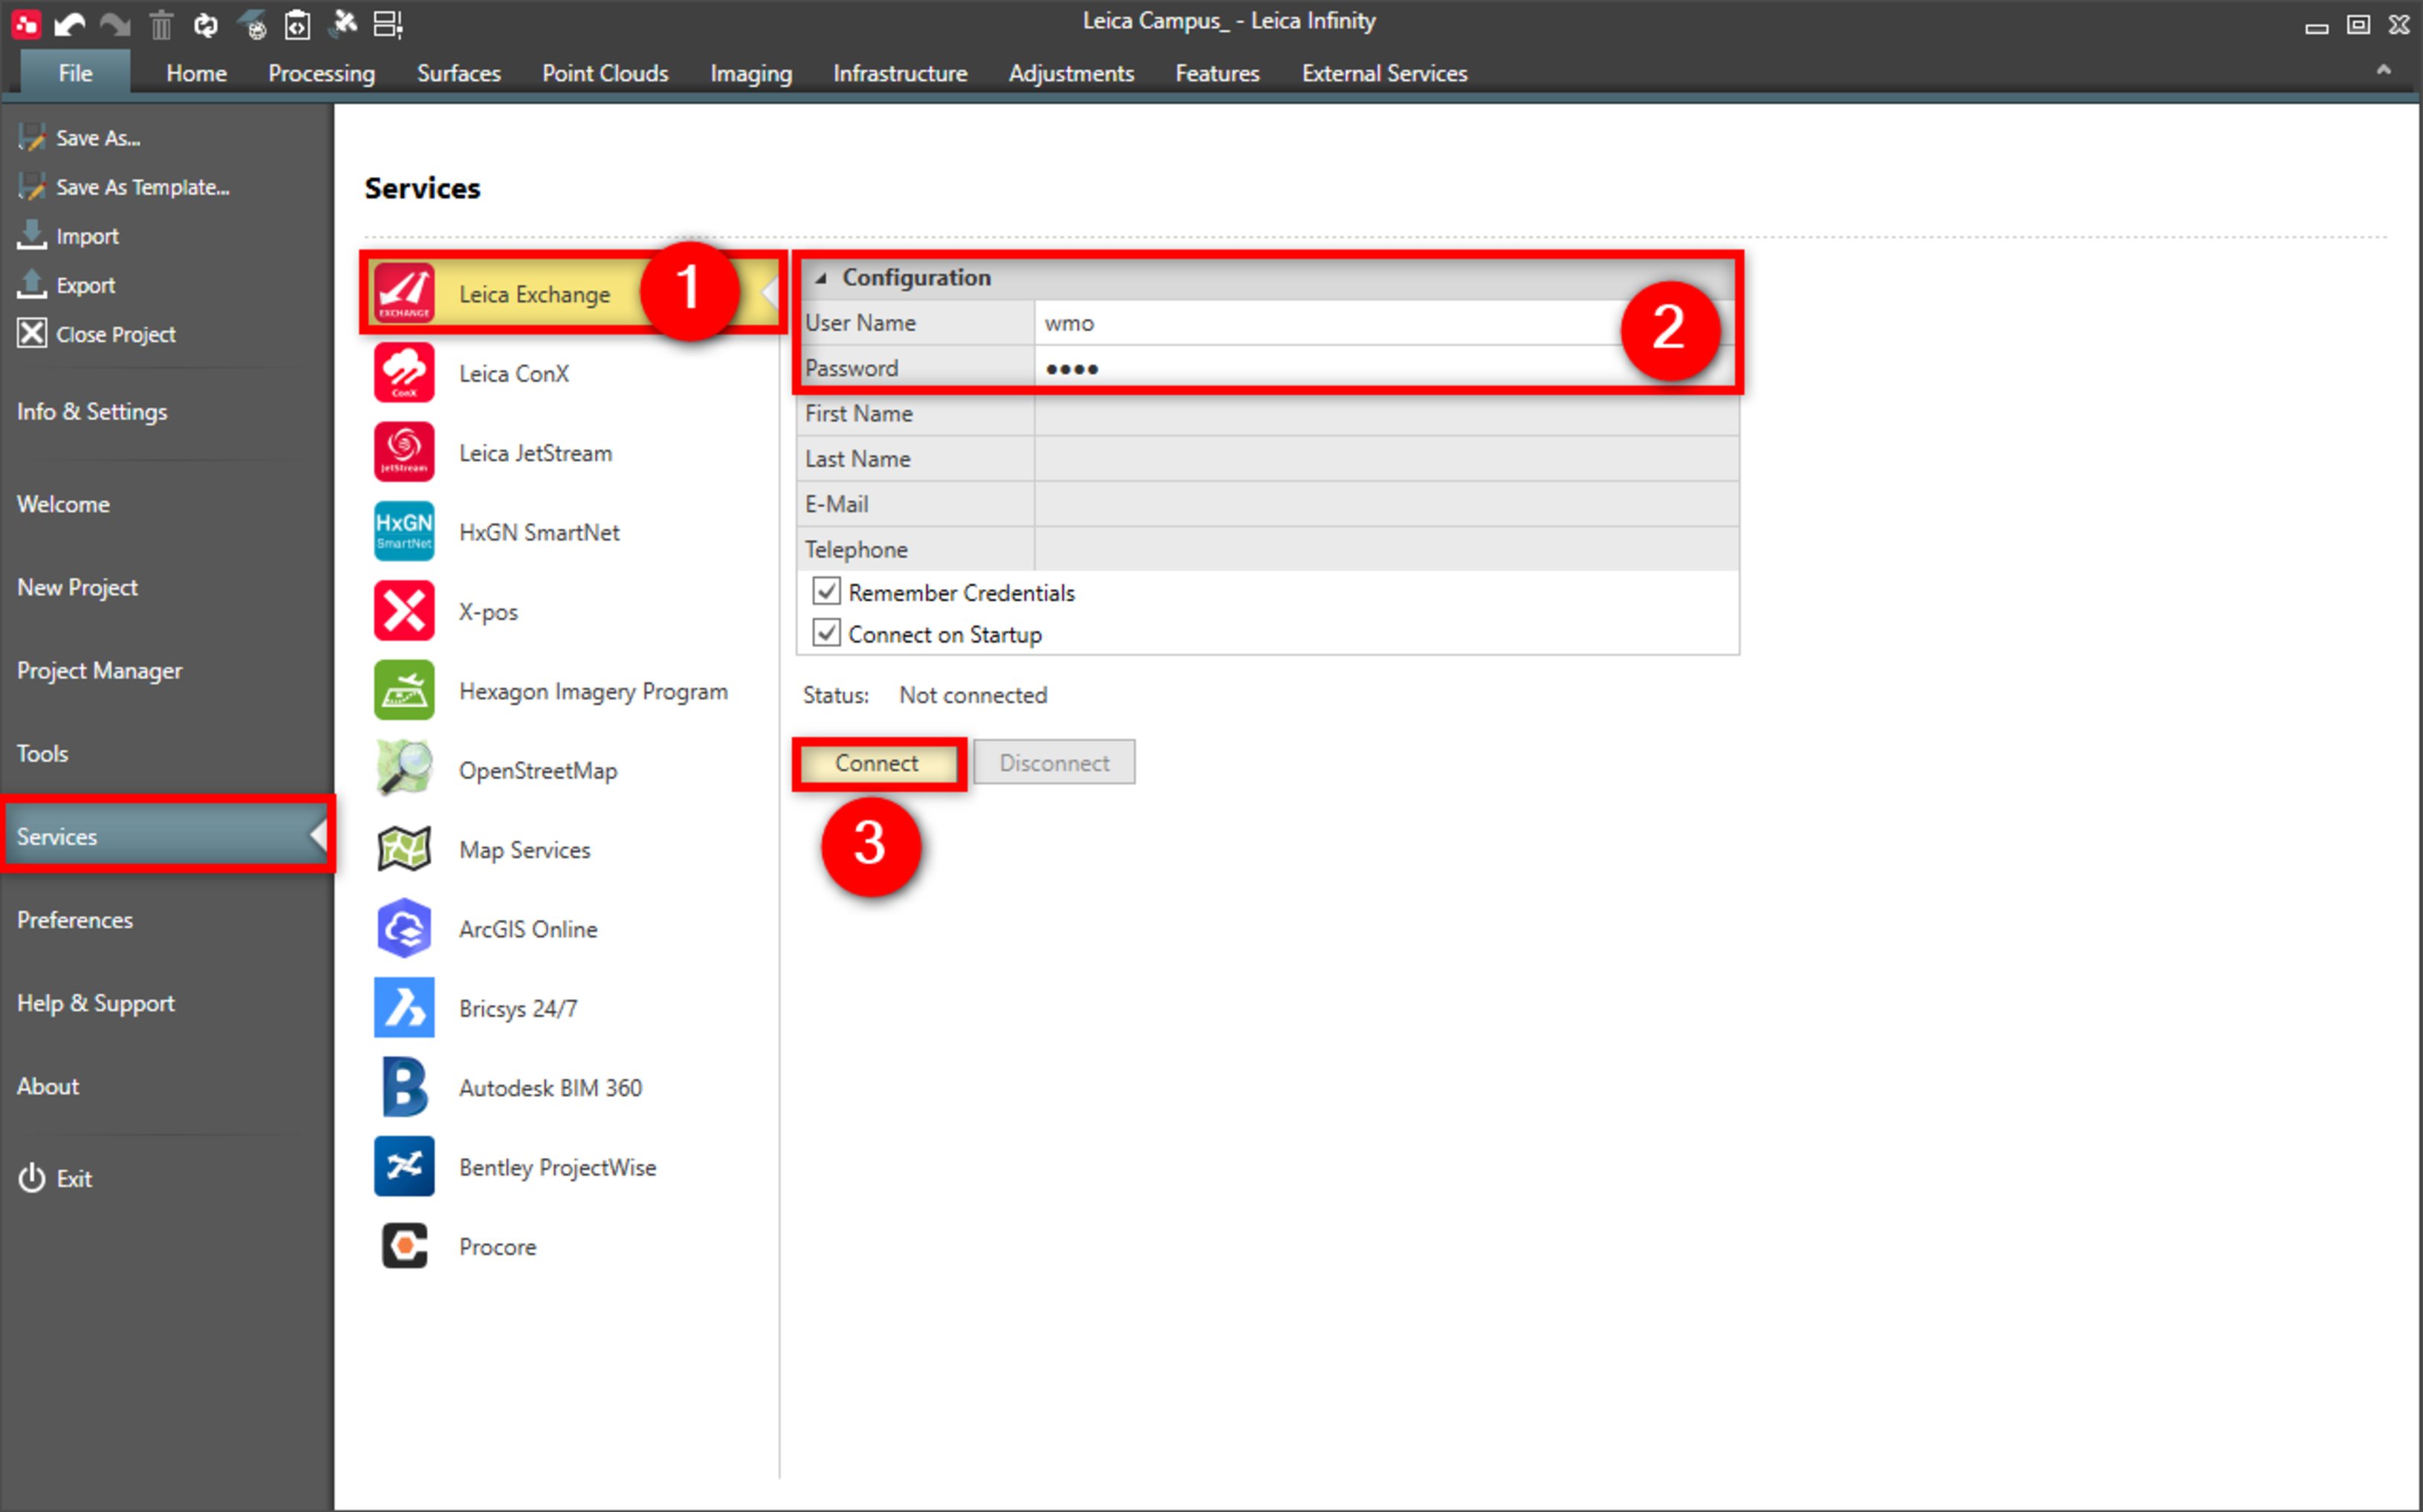Open the Features tab
This screenshot has width=2423, height=1512.
[x=1217, y=73]
